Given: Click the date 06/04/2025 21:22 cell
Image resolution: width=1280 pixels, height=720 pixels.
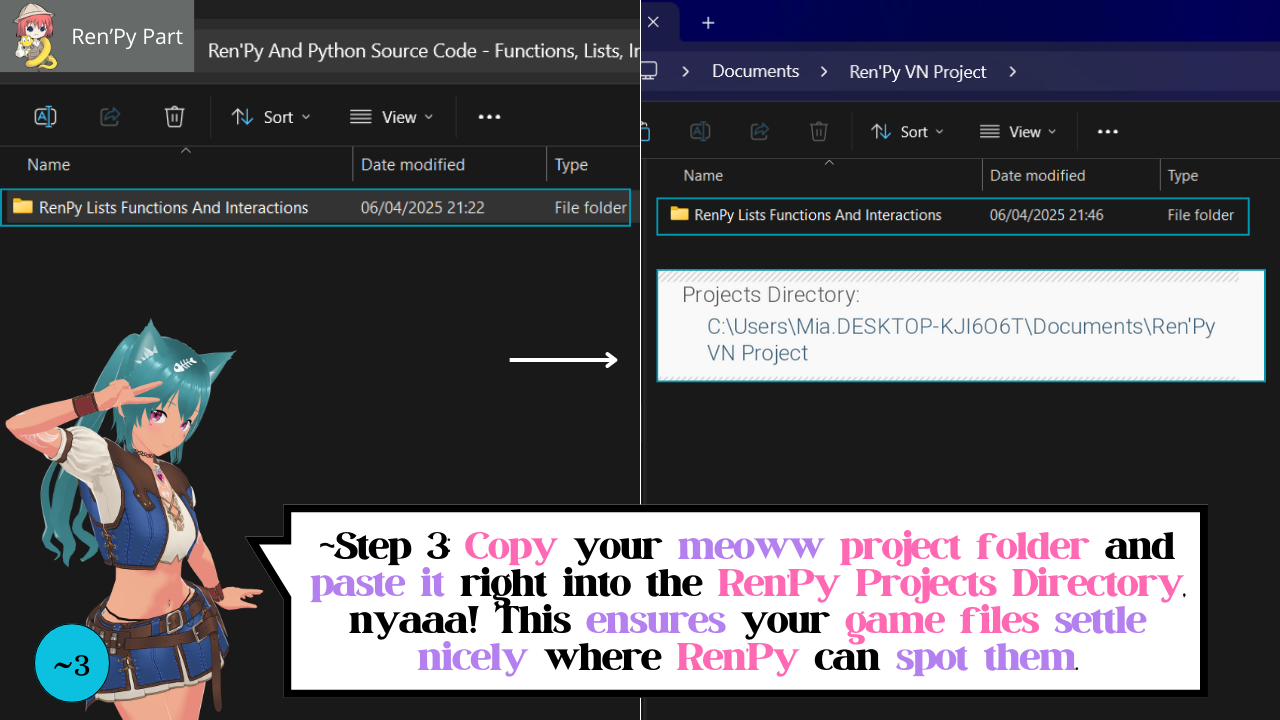Looking at the screenshot, I should (x=423, y=208).
